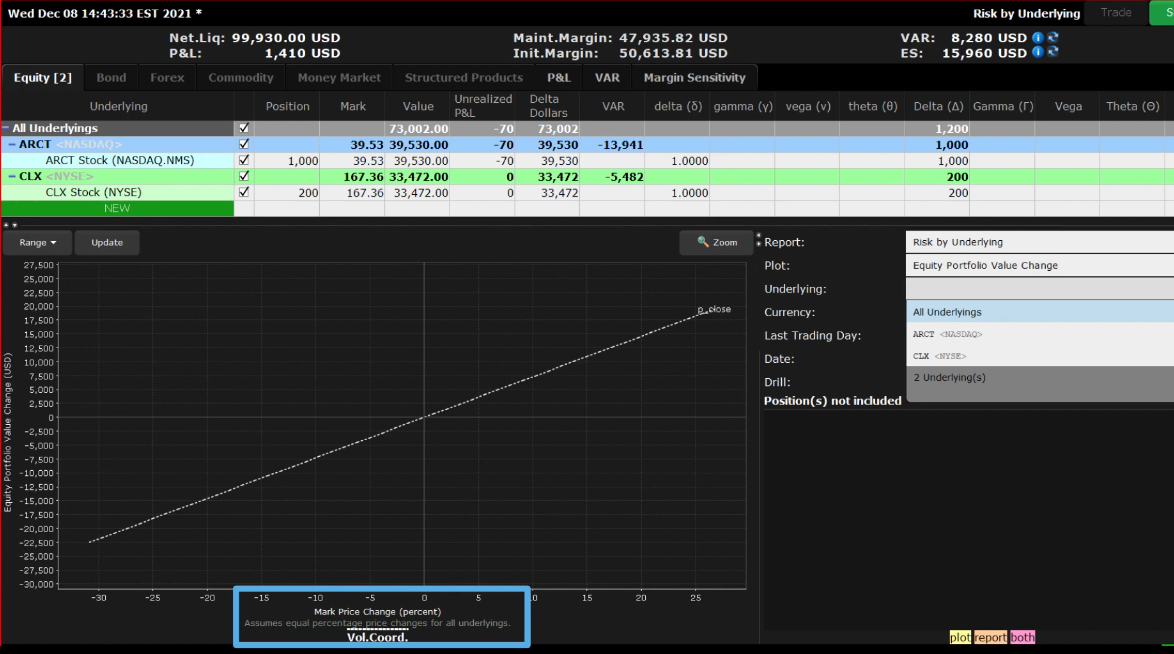Viewport: 1174px width, 654px height.
Task: Refresh the ES value
Action: coord(1052,53)
